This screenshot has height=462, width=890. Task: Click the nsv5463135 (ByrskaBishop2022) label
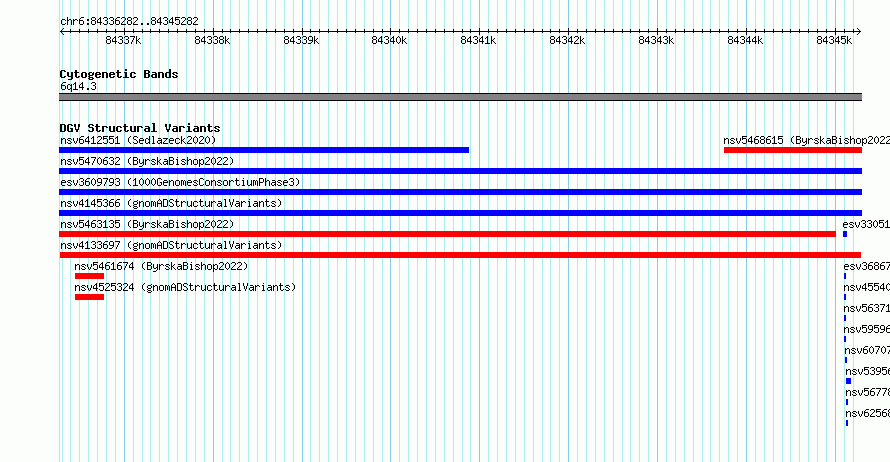pyautogui.click(x=147, y=224)
